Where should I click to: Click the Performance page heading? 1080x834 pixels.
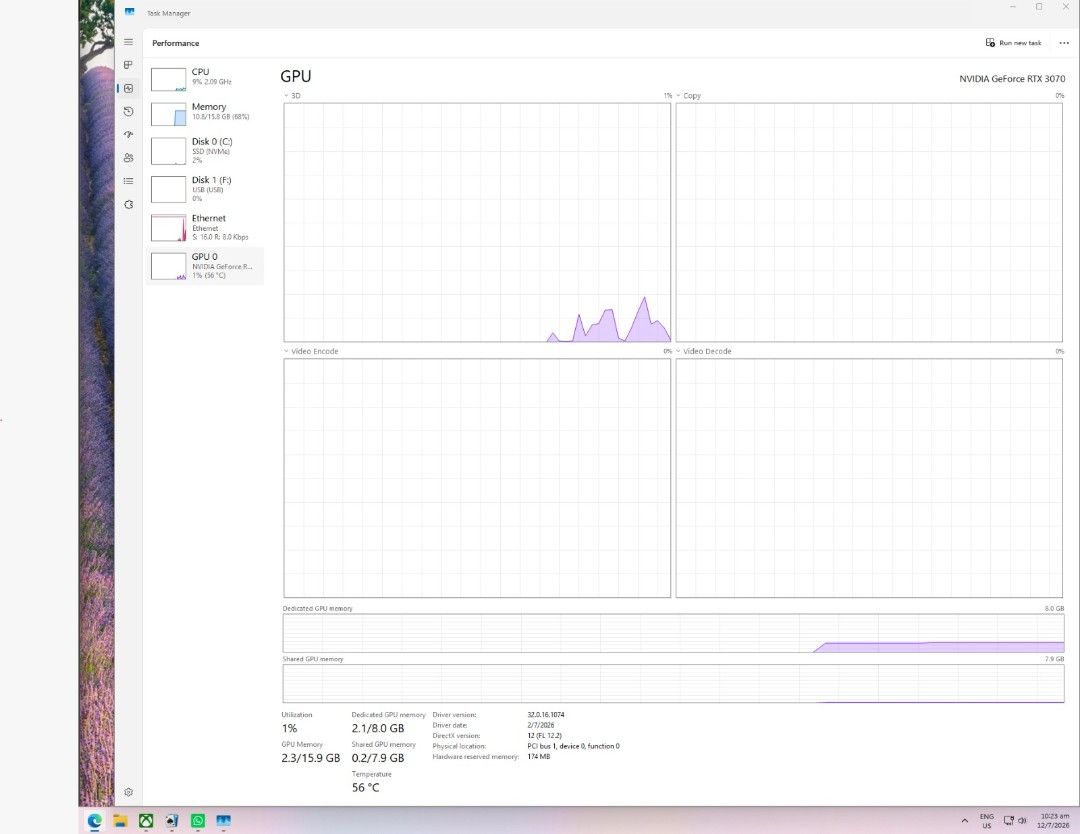coord(176,43)
